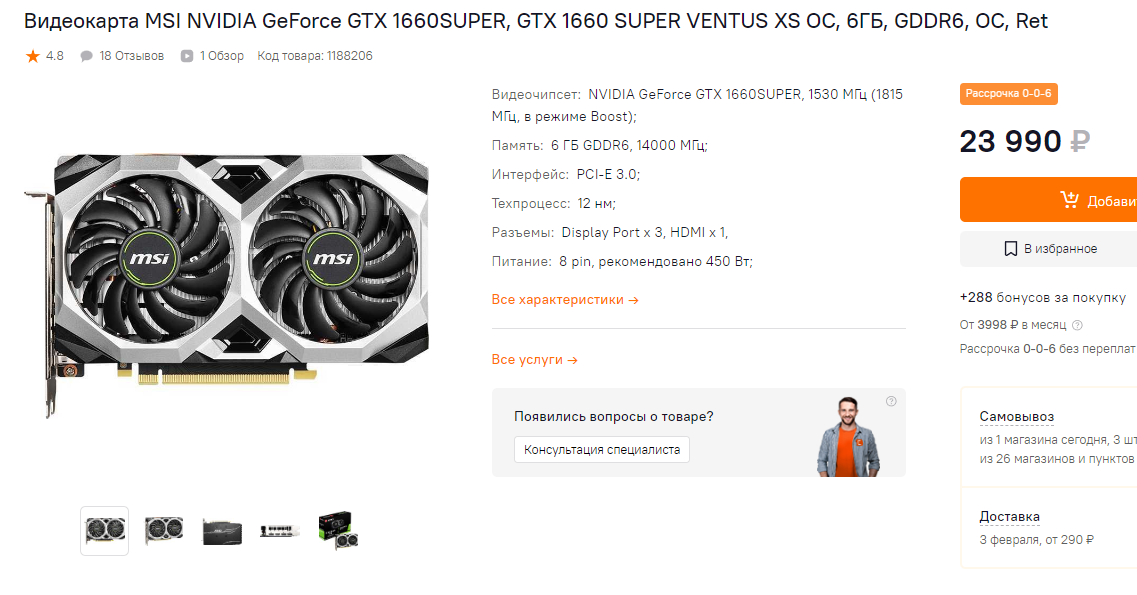Screen dimensions: 1137x595
Task: Select second angled-view thumbnail
Action: [163, 531]
